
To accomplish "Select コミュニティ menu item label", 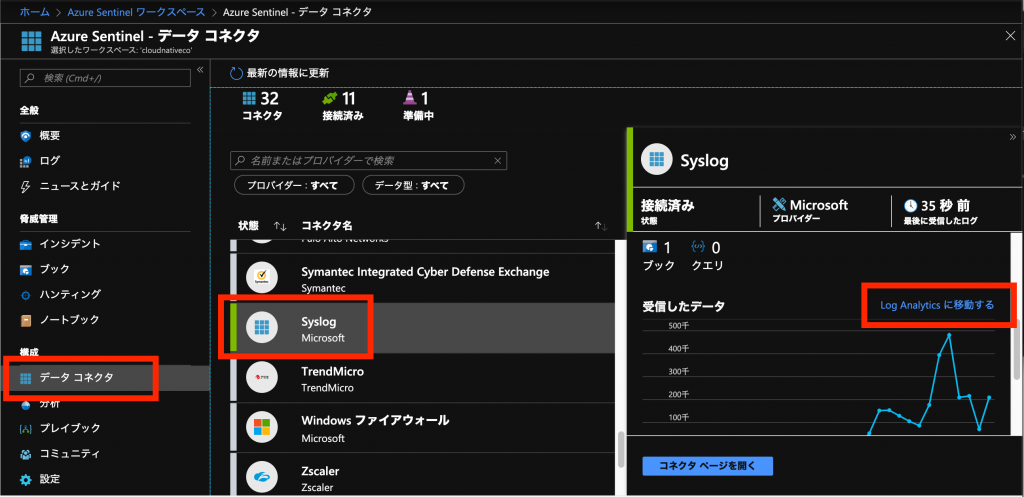I will [70, 454].
